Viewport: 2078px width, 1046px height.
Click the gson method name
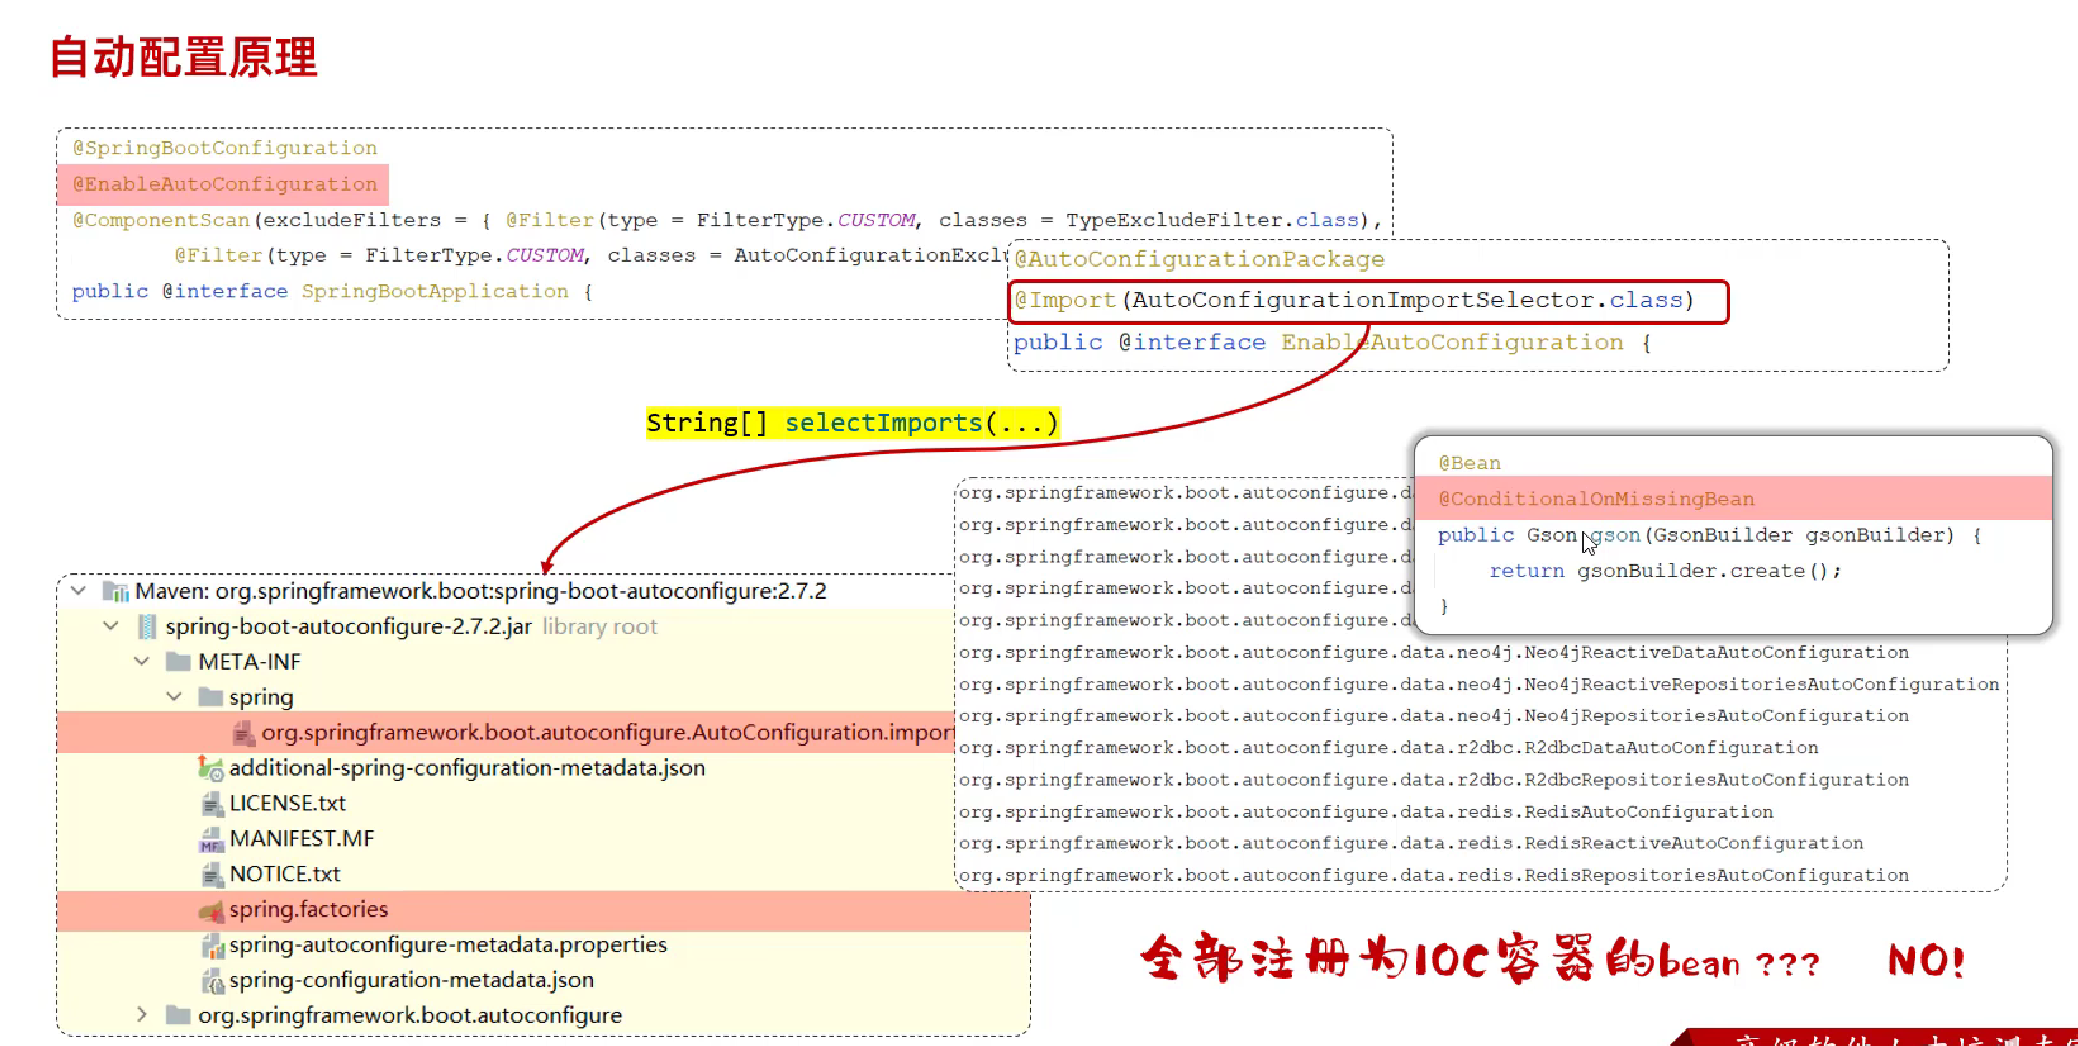(x=1615, y=535)
